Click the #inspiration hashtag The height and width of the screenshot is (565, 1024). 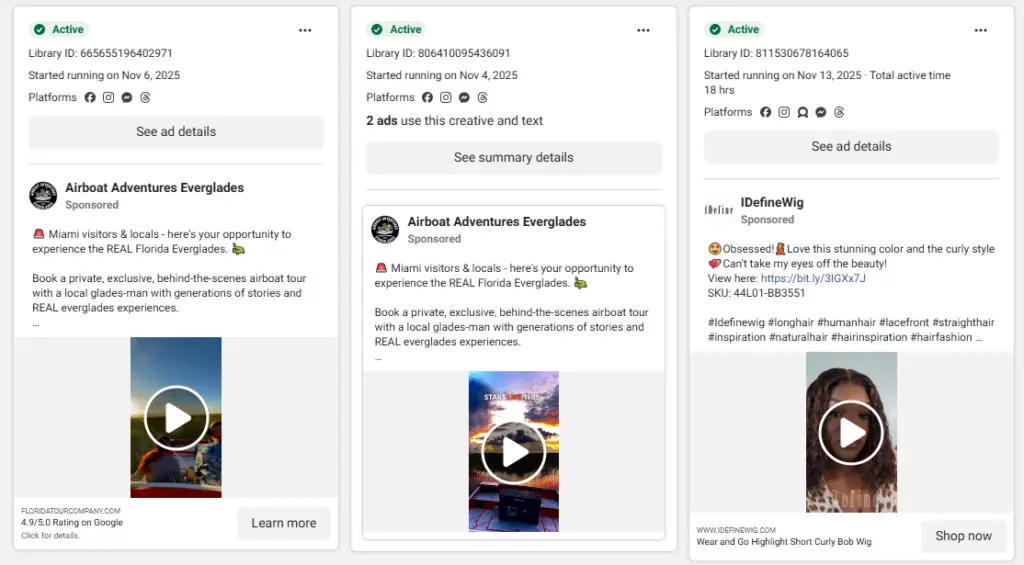737,337
